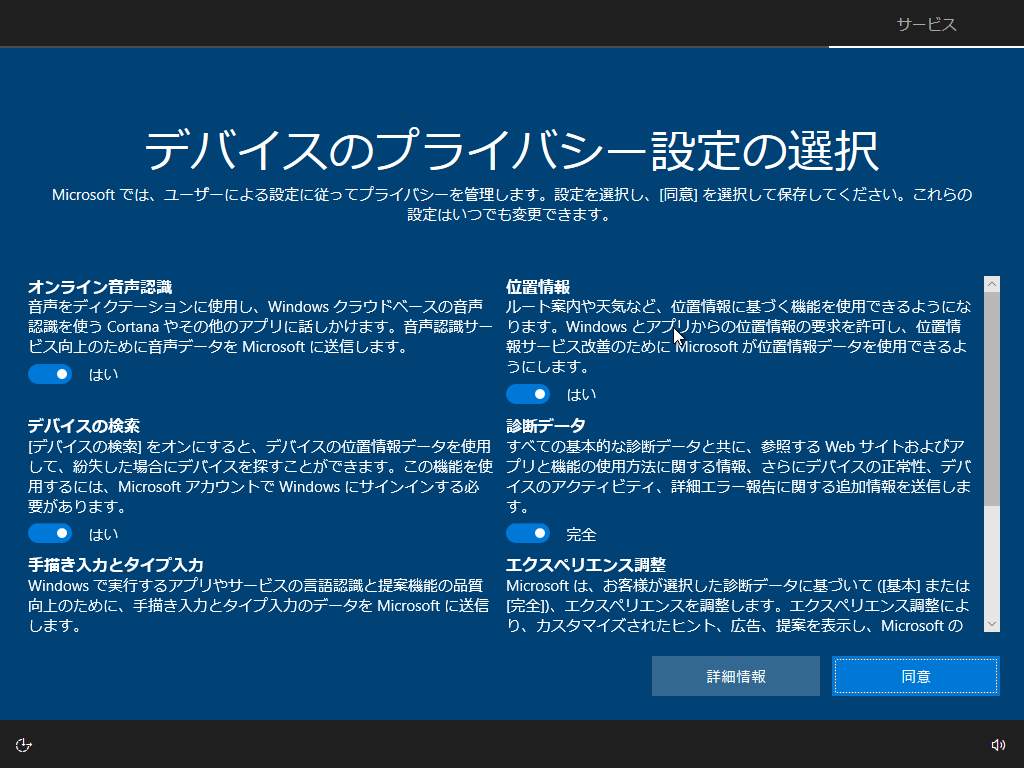Click the scrollbar down arrow
This screenshot has height=768, width=1024.
pos(992,623)
